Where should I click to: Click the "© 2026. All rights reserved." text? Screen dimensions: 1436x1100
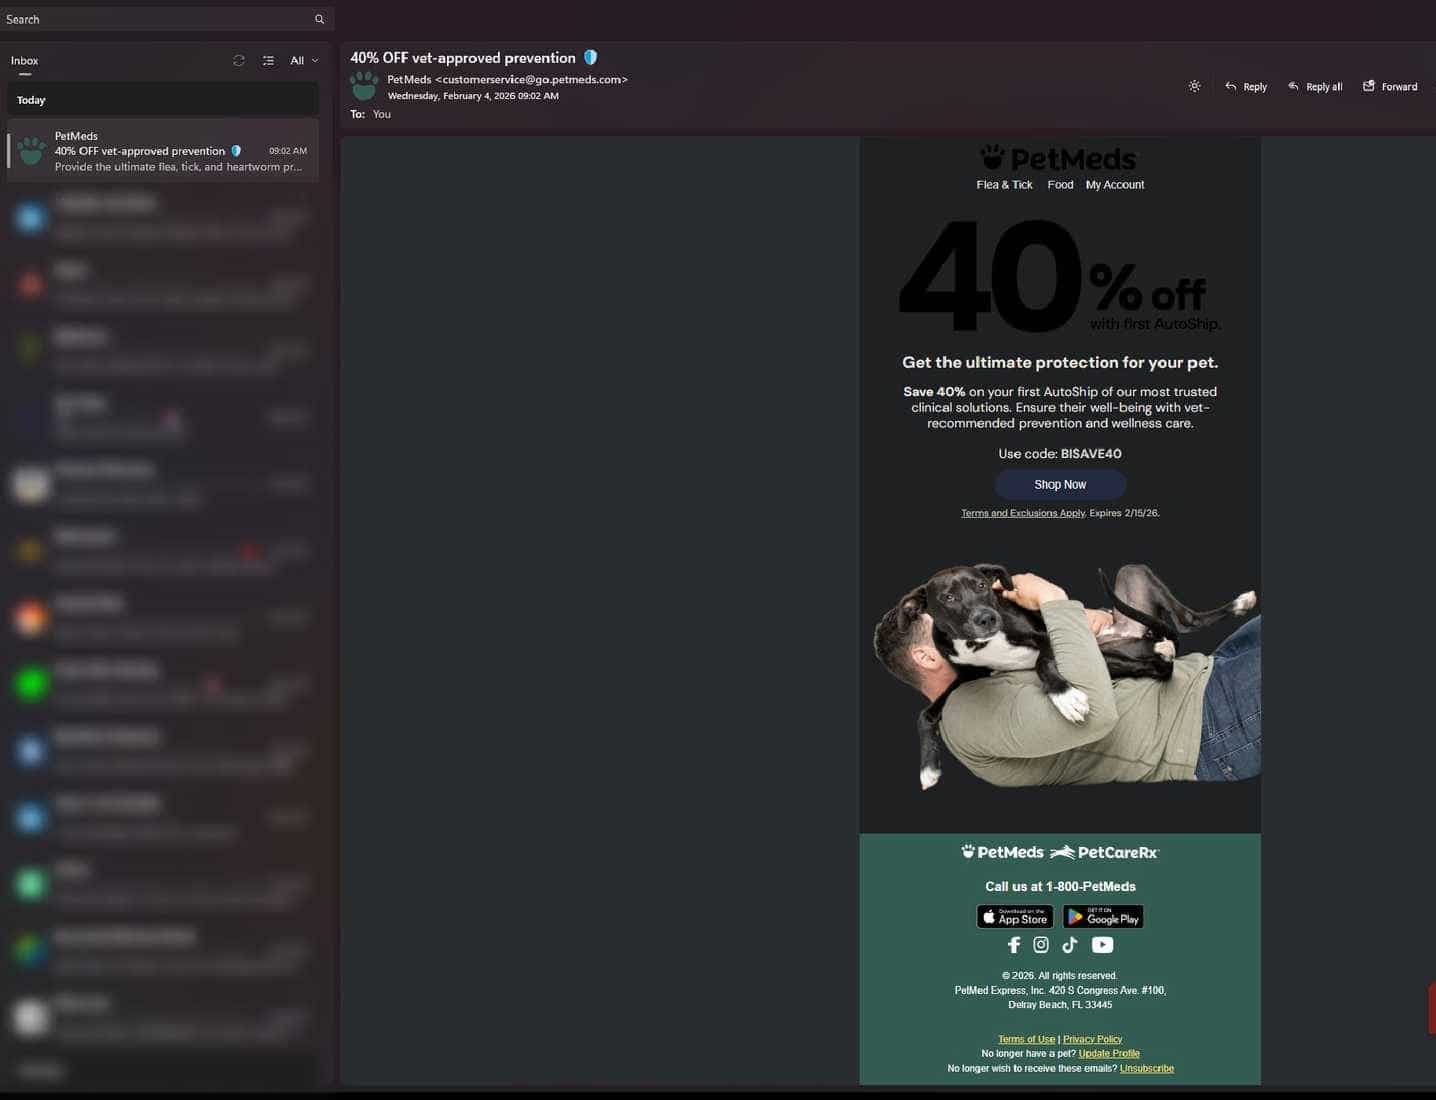click(x=1060, y=976)
